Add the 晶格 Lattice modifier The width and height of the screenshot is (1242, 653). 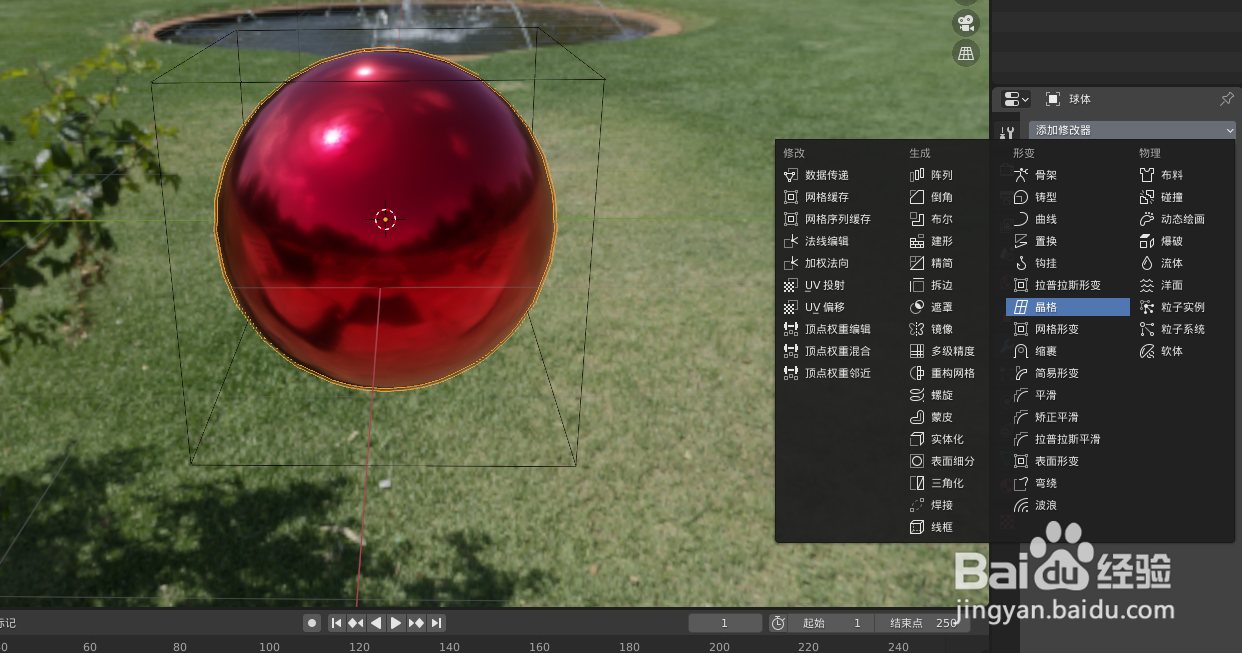(x=1067, y=307)
